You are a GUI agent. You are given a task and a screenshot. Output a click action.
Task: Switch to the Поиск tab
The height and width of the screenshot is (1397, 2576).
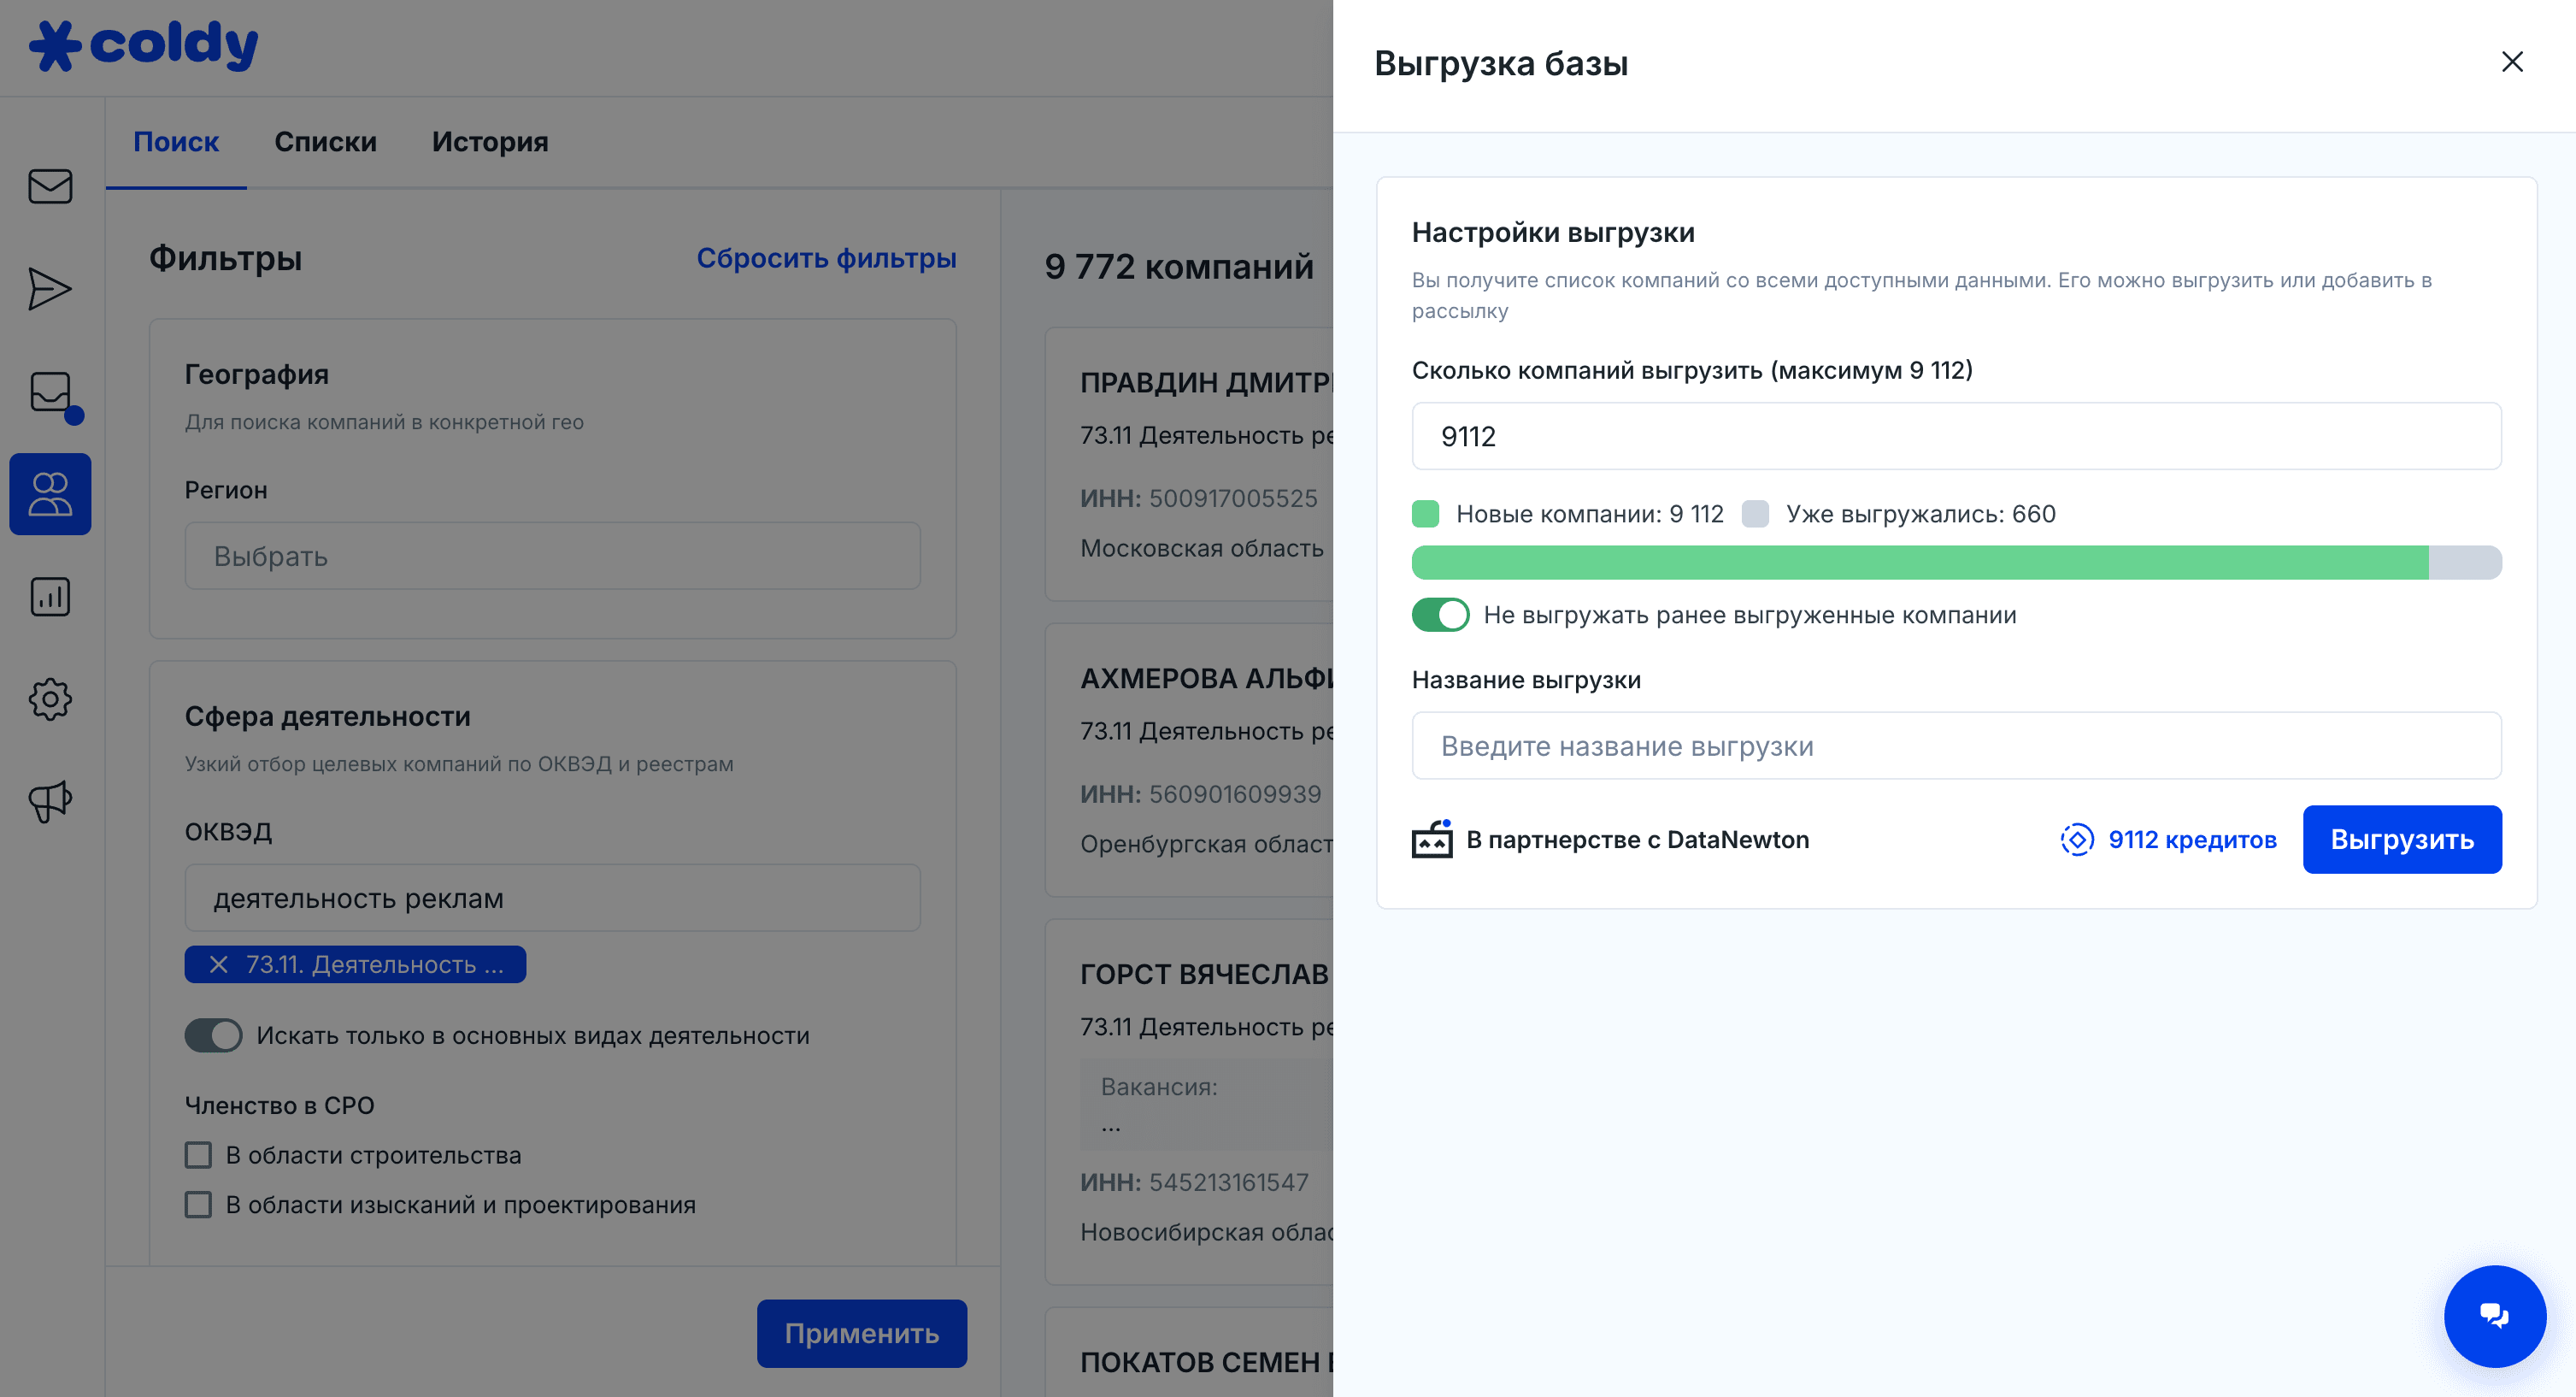[x=176, y=142]
